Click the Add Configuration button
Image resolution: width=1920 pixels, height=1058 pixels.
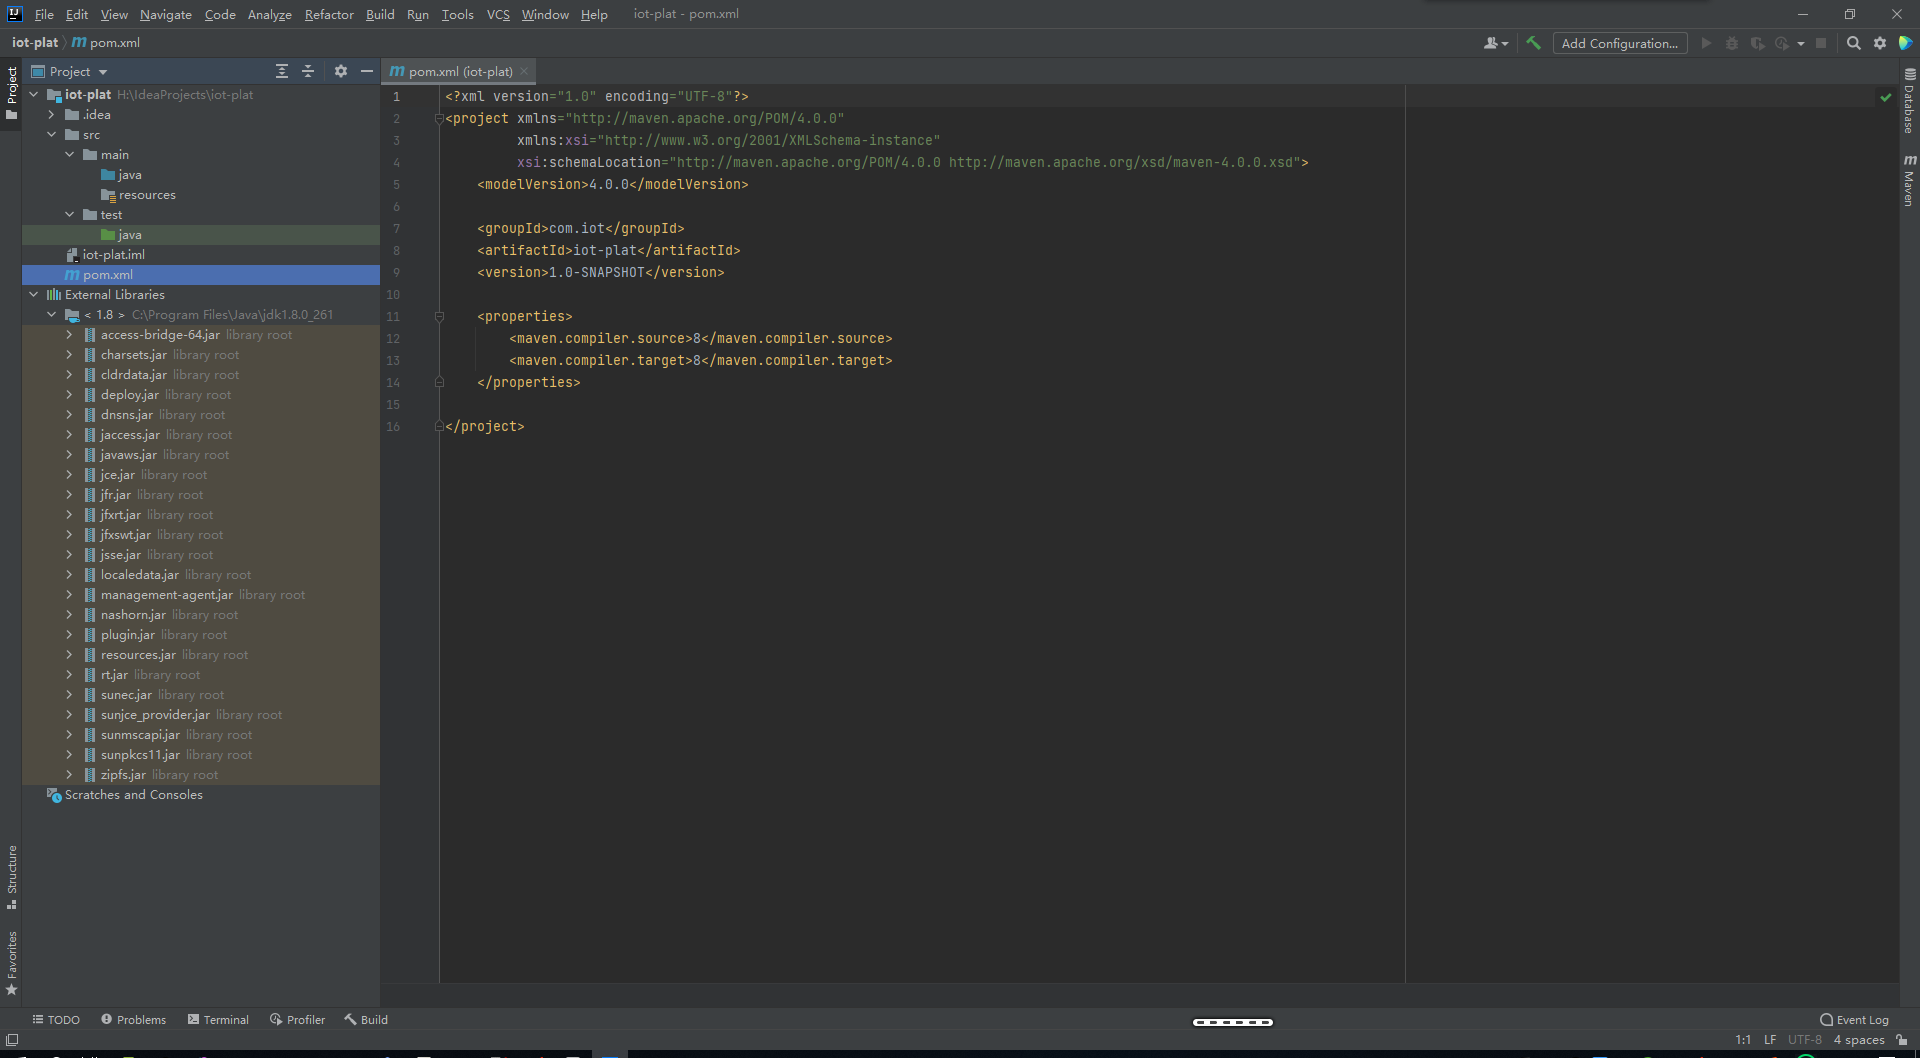click(1619, 43)
